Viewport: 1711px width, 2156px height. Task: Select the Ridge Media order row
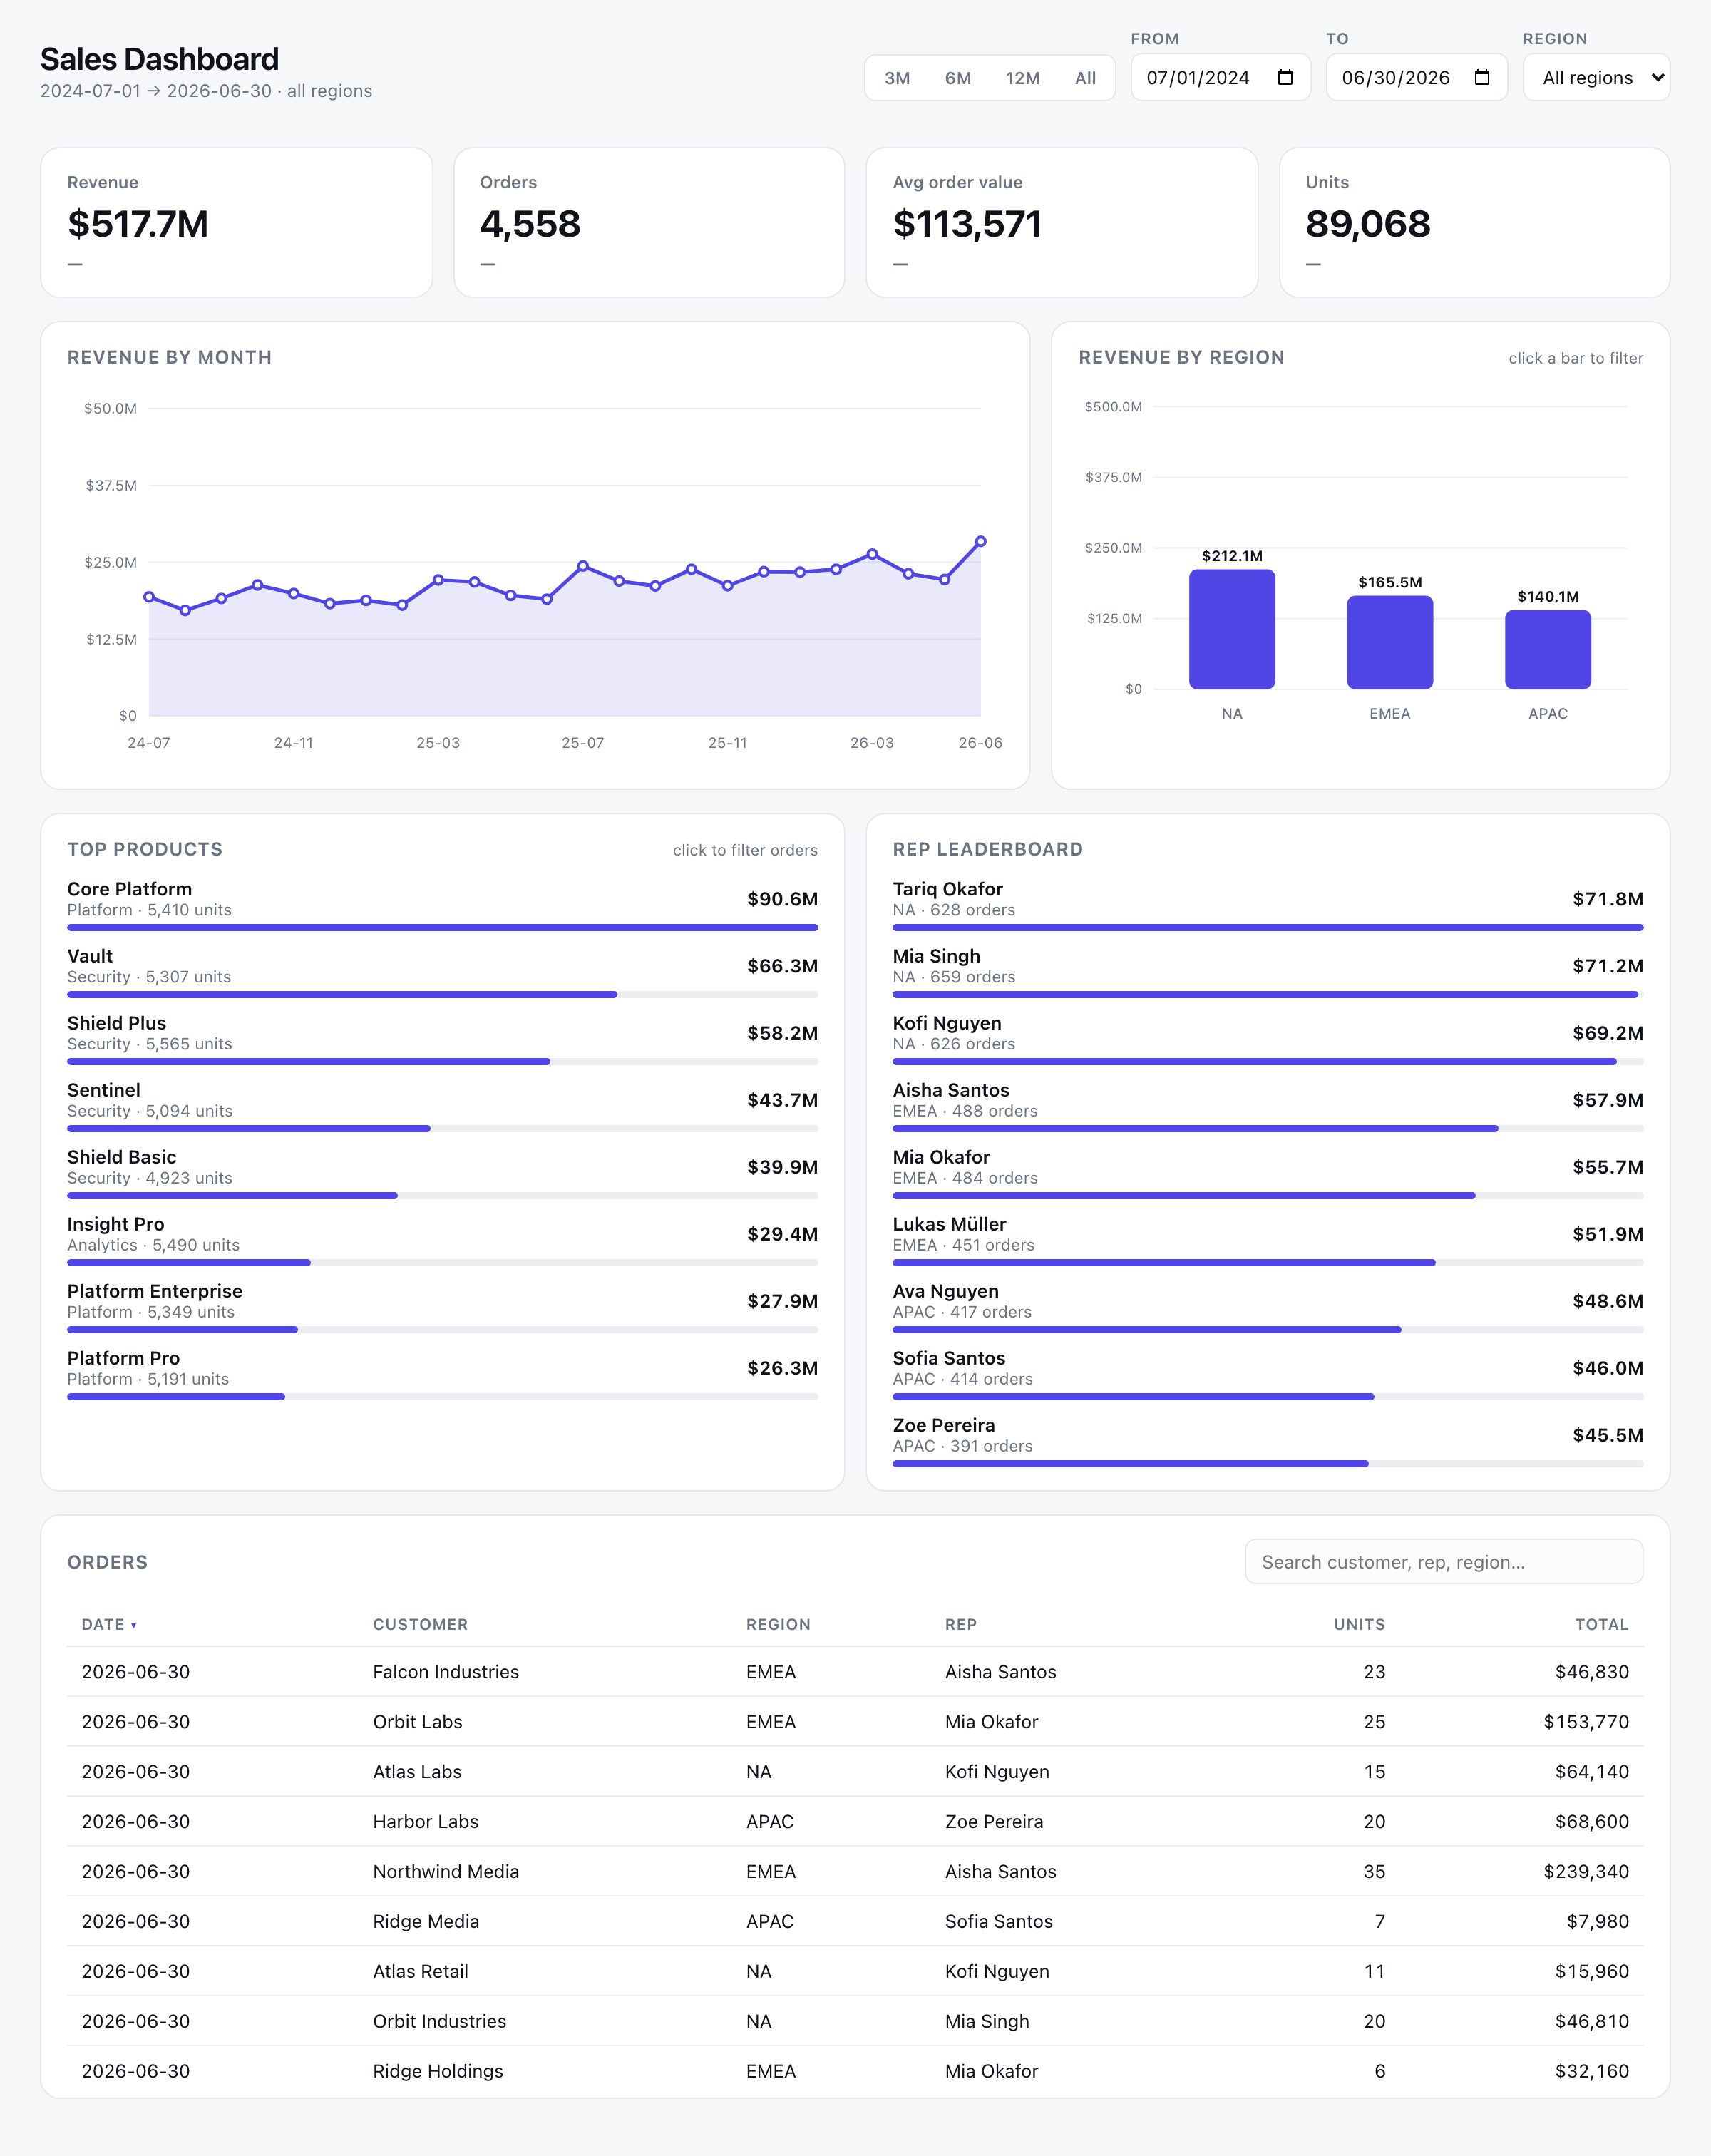point(855,1922)
